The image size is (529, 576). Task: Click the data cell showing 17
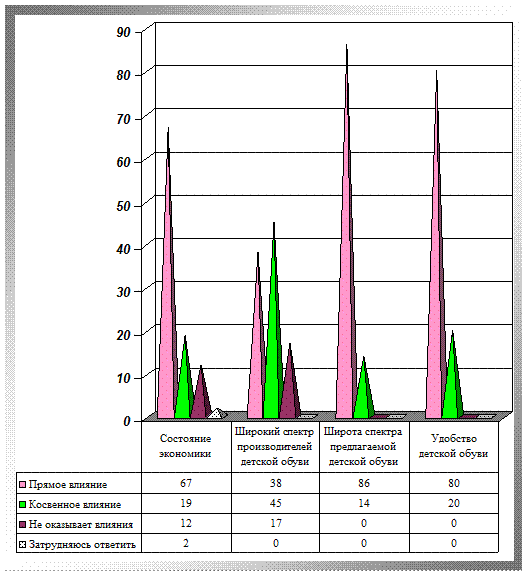276,523
